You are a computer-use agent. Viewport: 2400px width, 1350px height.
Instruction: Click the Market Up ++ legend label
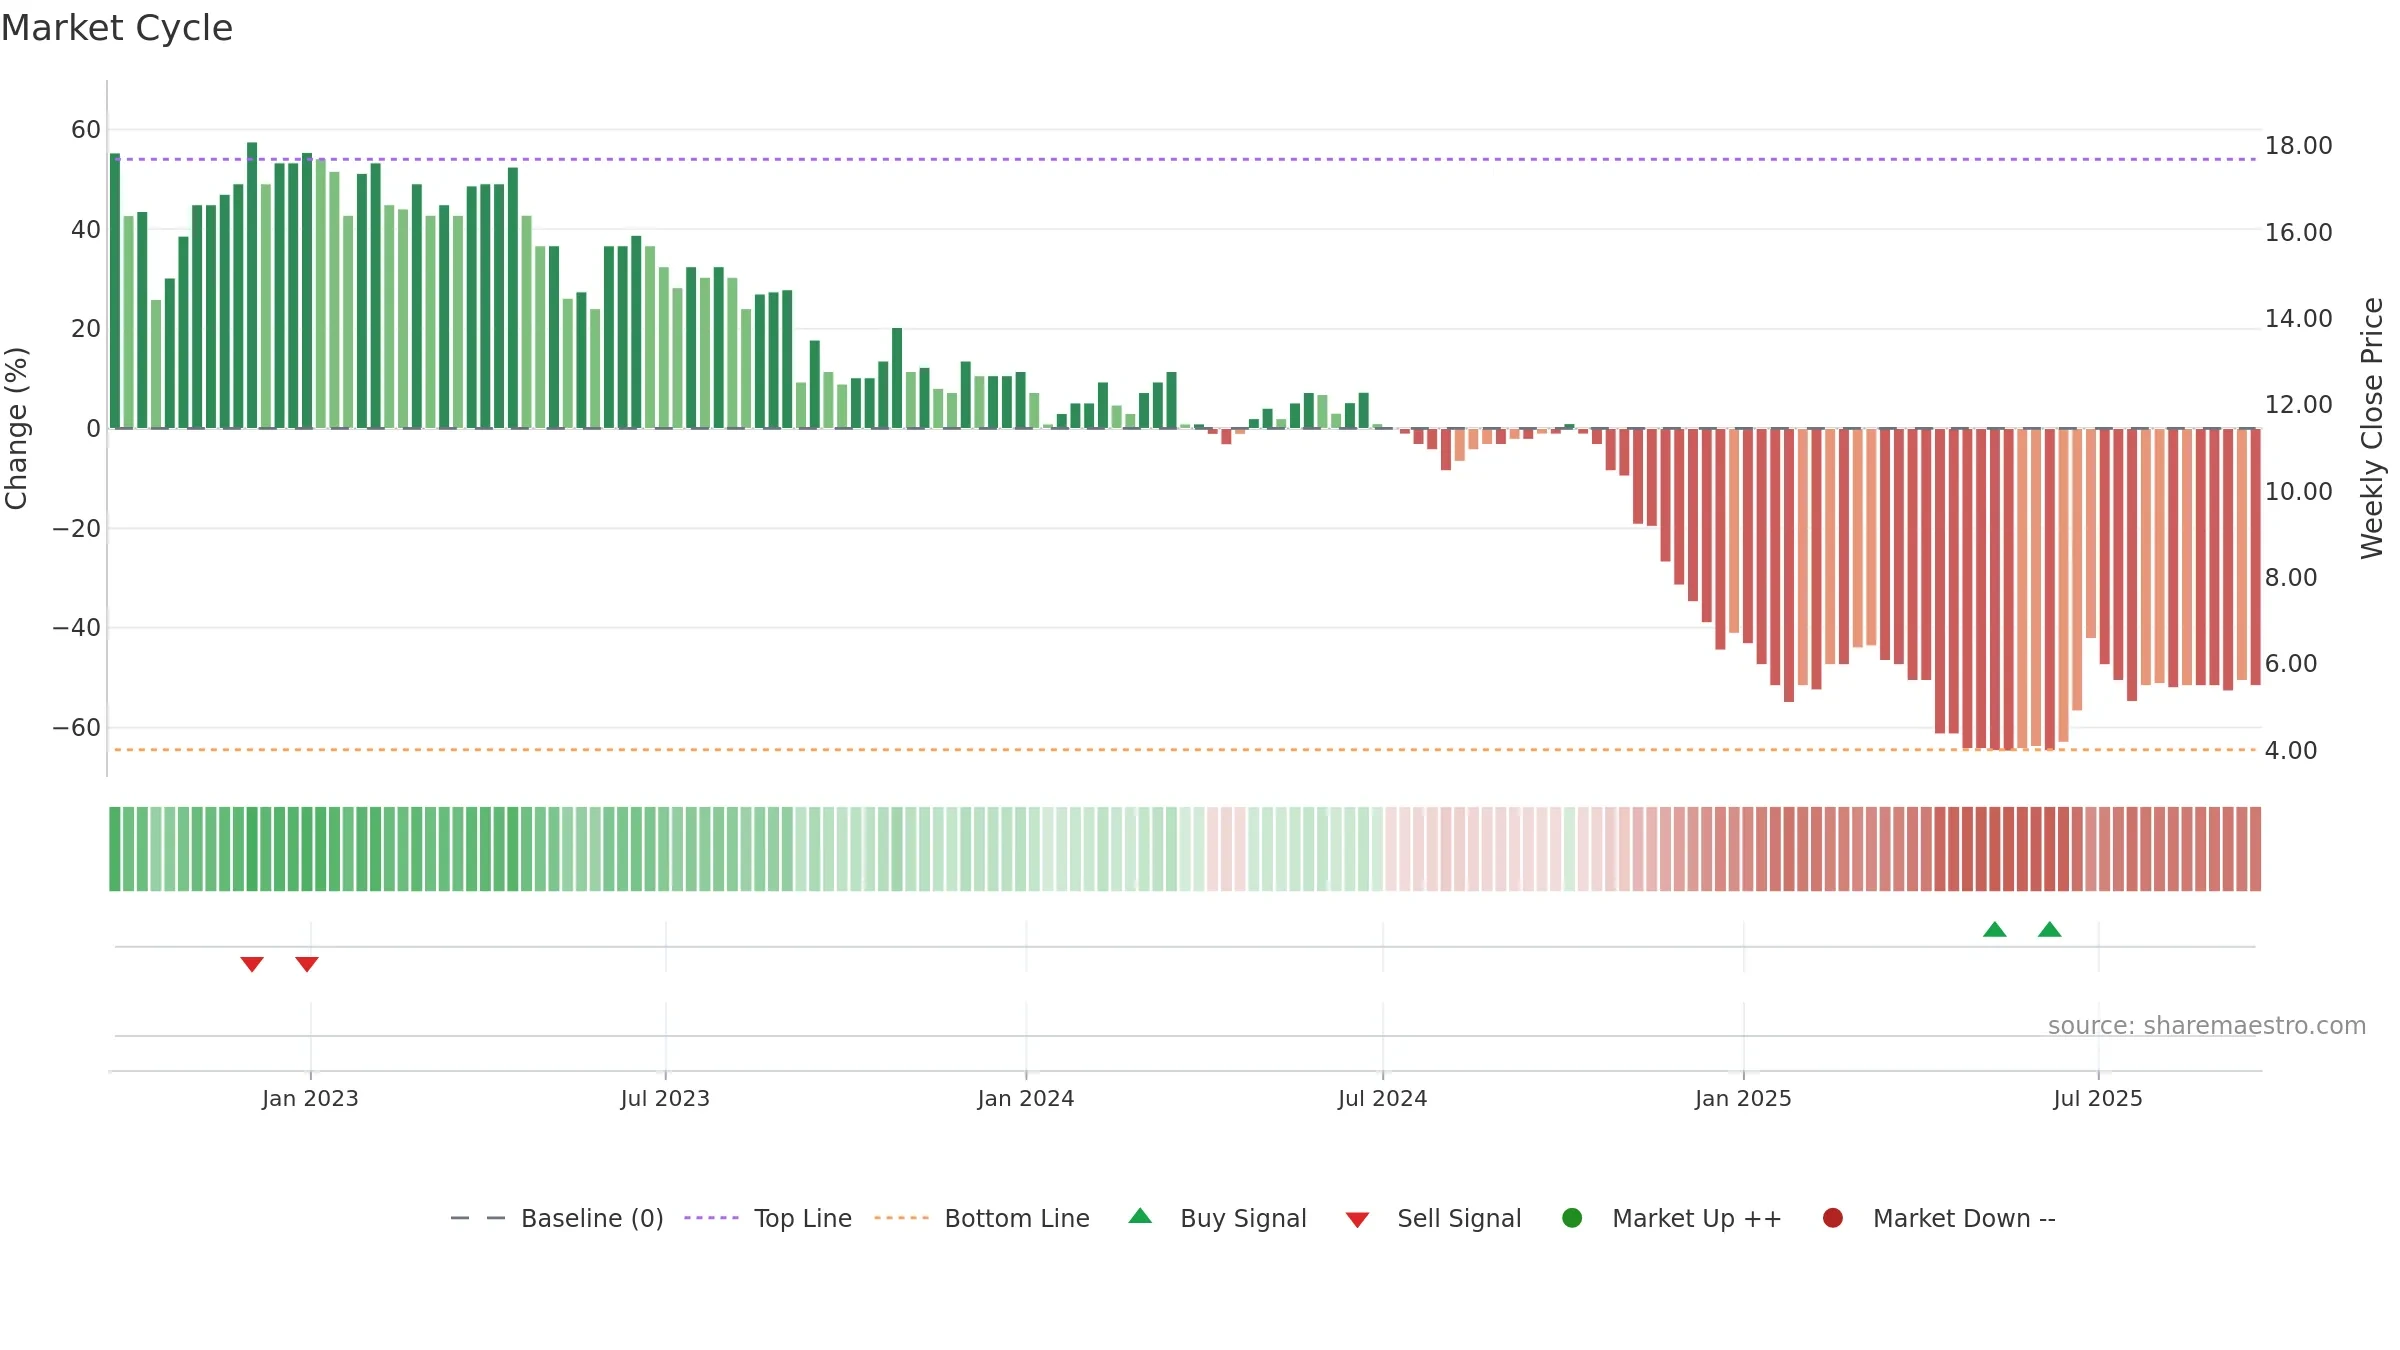(1697, 1218)
